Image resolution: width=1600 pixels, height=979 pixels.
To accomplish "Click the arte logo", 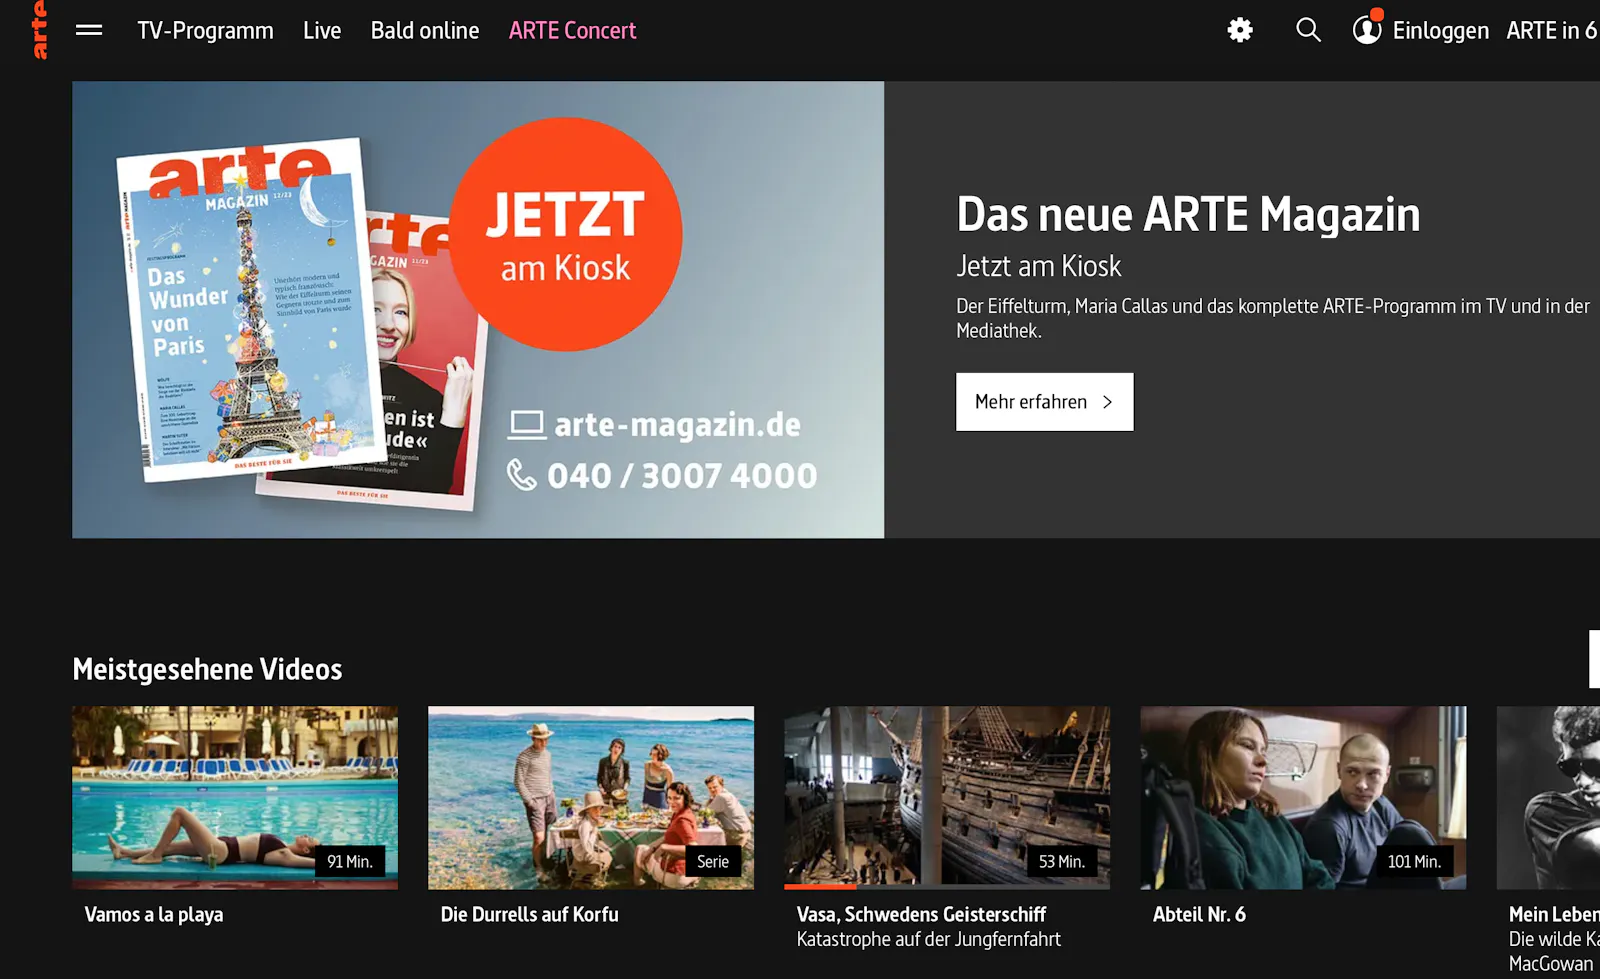I will [39, 30].
